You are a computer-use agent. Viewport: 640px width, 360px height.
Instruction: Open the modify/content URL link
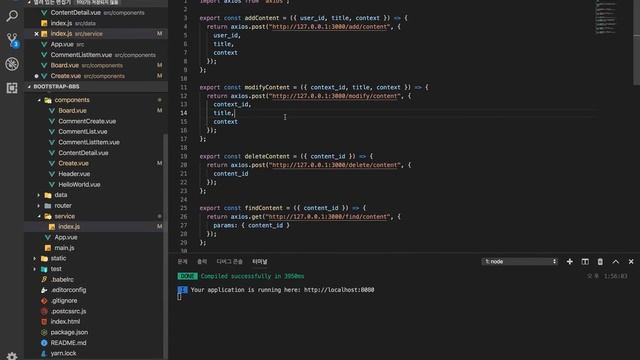click(335, 96)
